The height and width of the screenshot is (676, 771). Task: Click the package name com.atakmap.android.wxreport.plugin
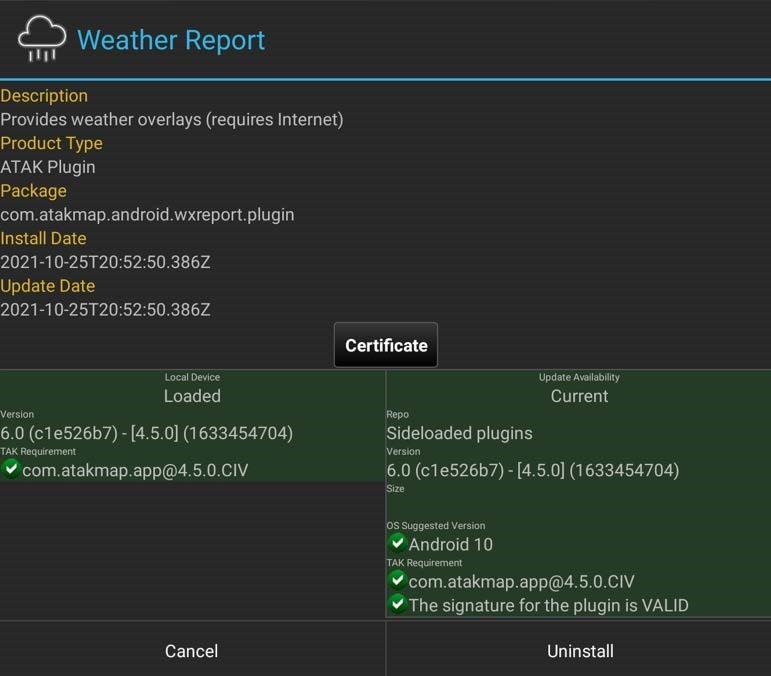(147, 214)
